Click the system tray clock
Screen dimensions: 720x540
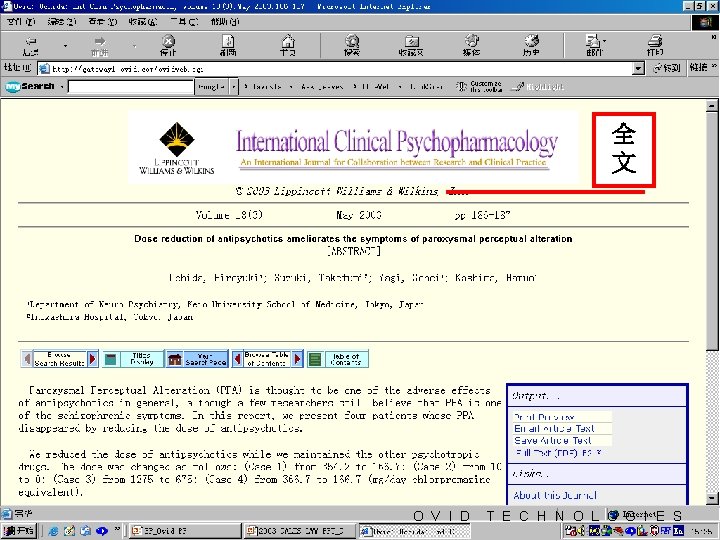(x=701, y=531)
